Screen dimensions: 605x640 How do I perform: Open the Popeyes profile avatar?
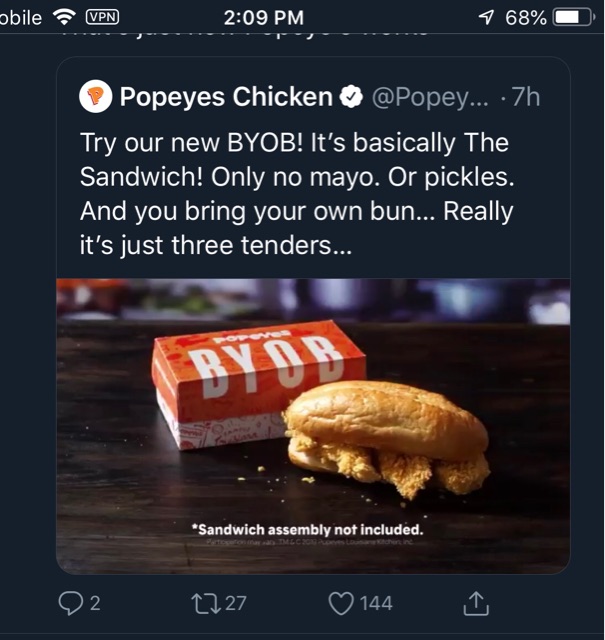96,97
